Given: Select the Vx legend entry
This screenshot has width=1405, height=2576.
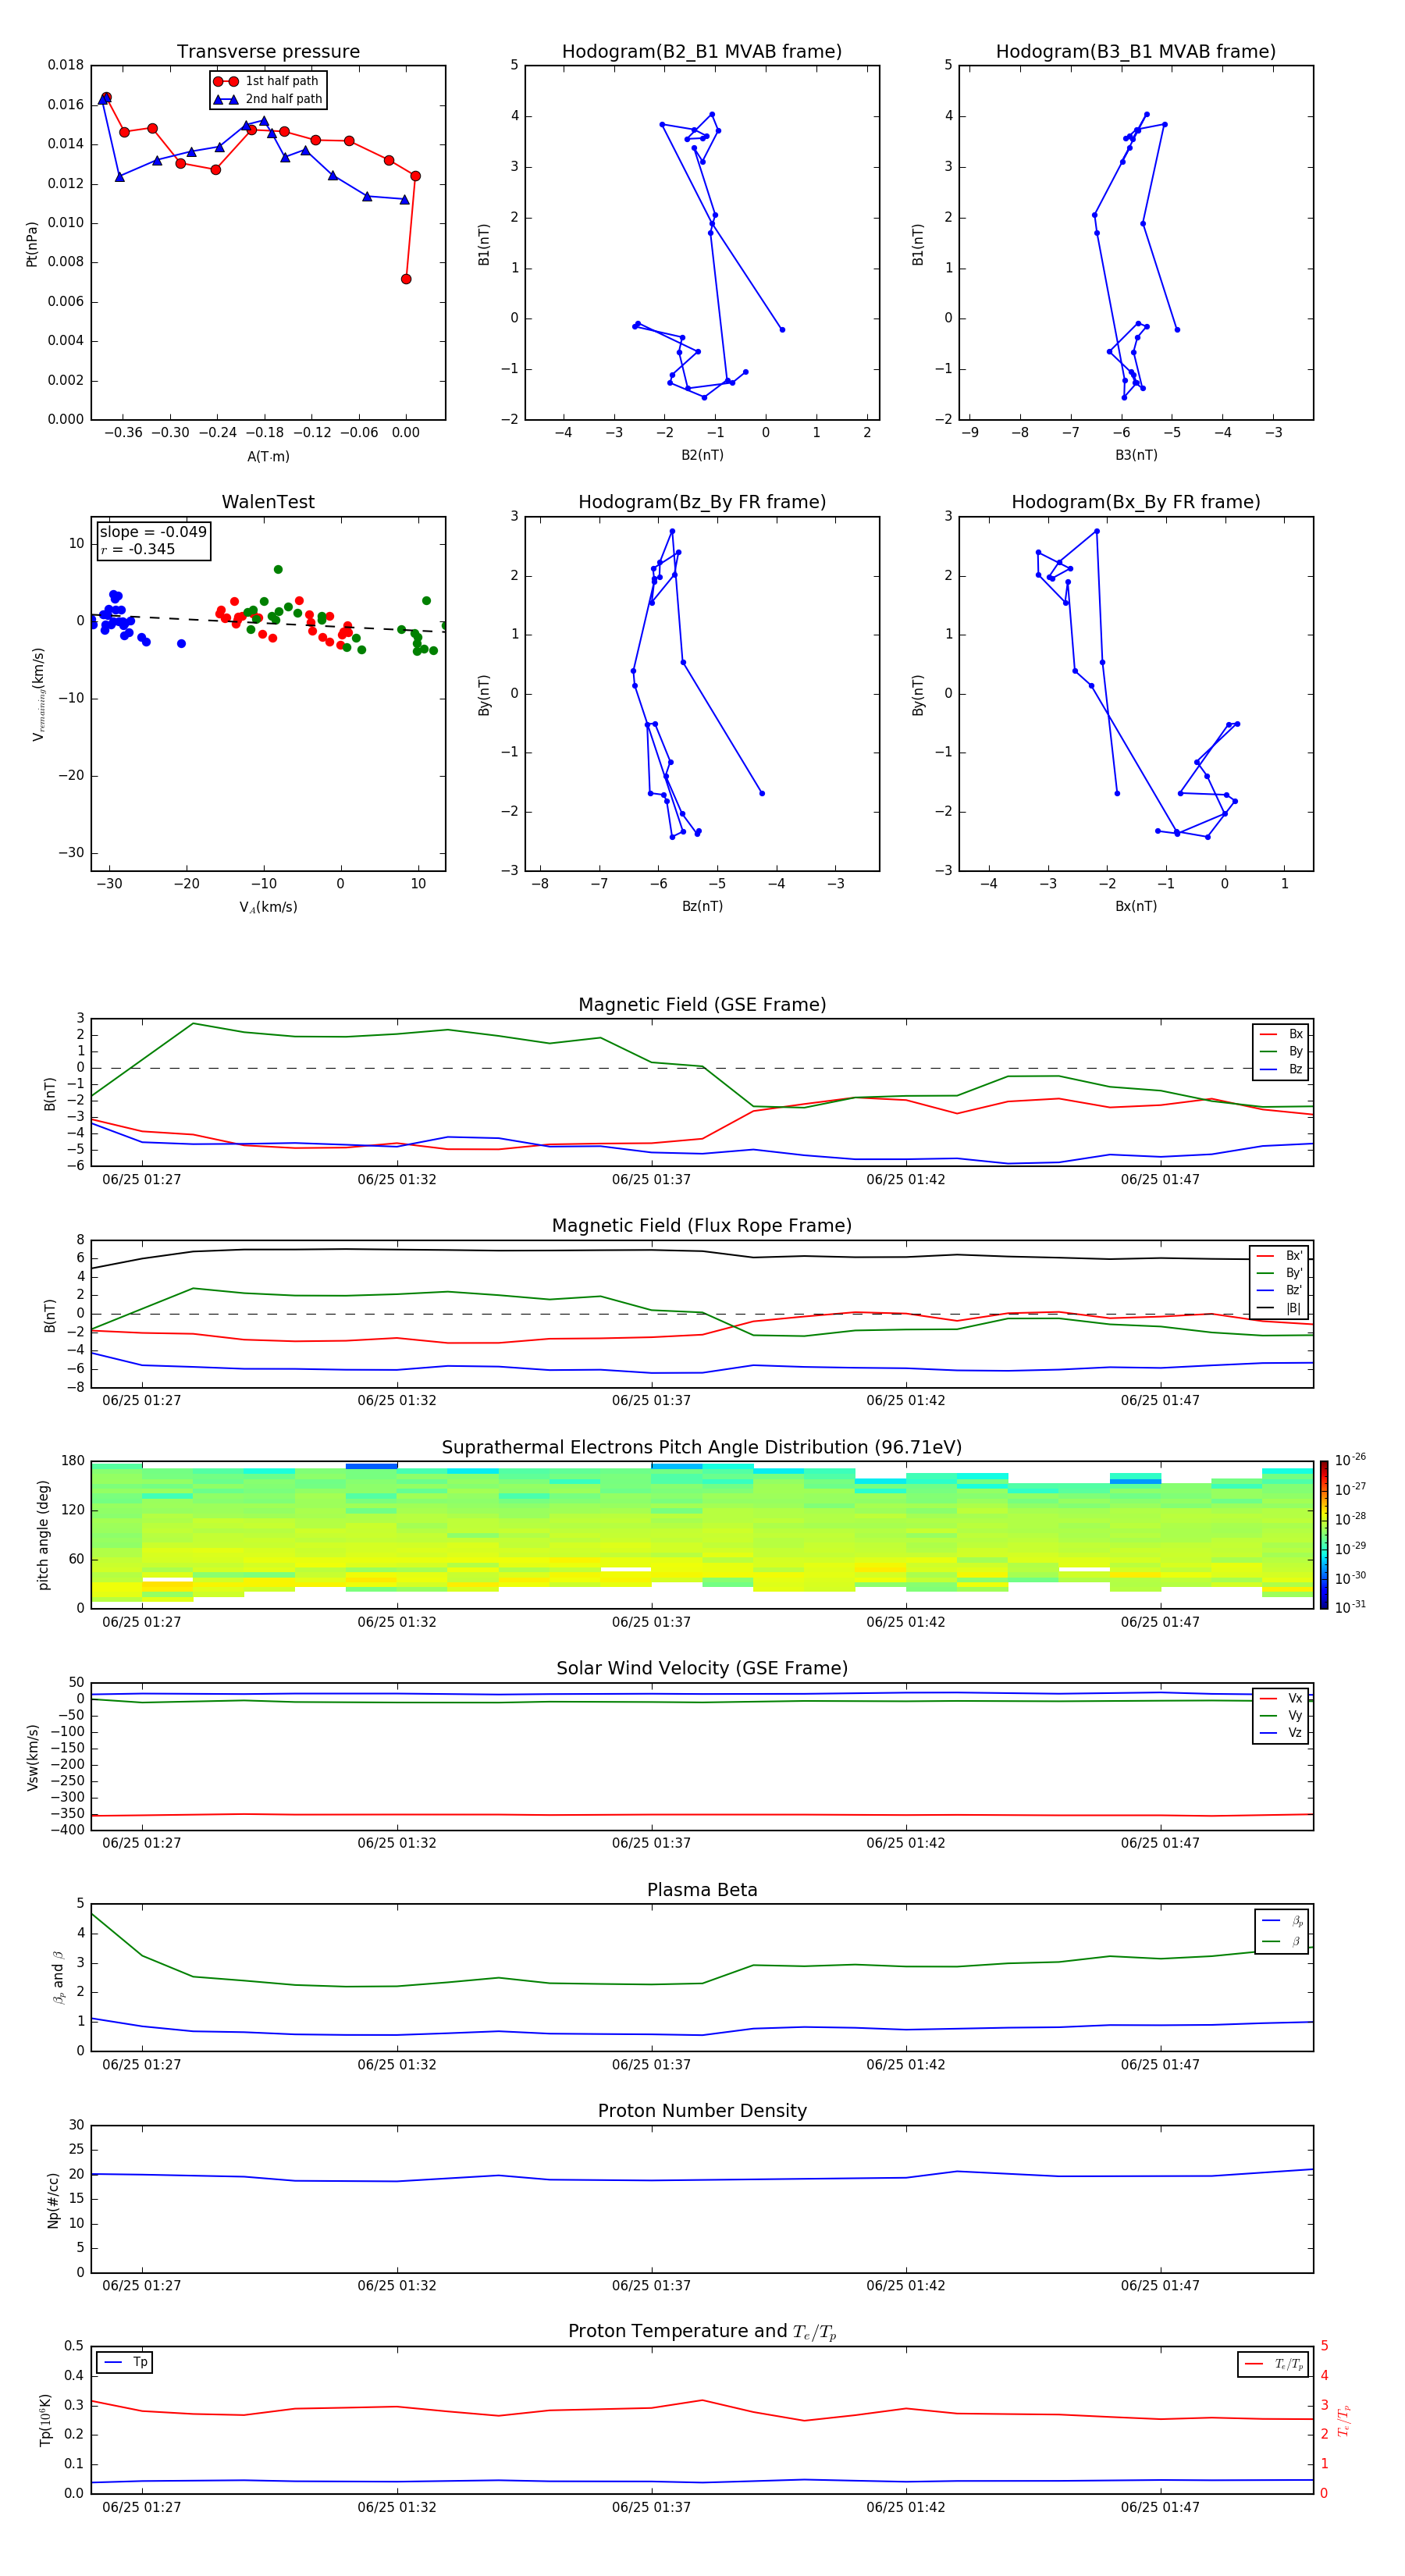Looking at the screenshot, I should tap(1281, 1698).
